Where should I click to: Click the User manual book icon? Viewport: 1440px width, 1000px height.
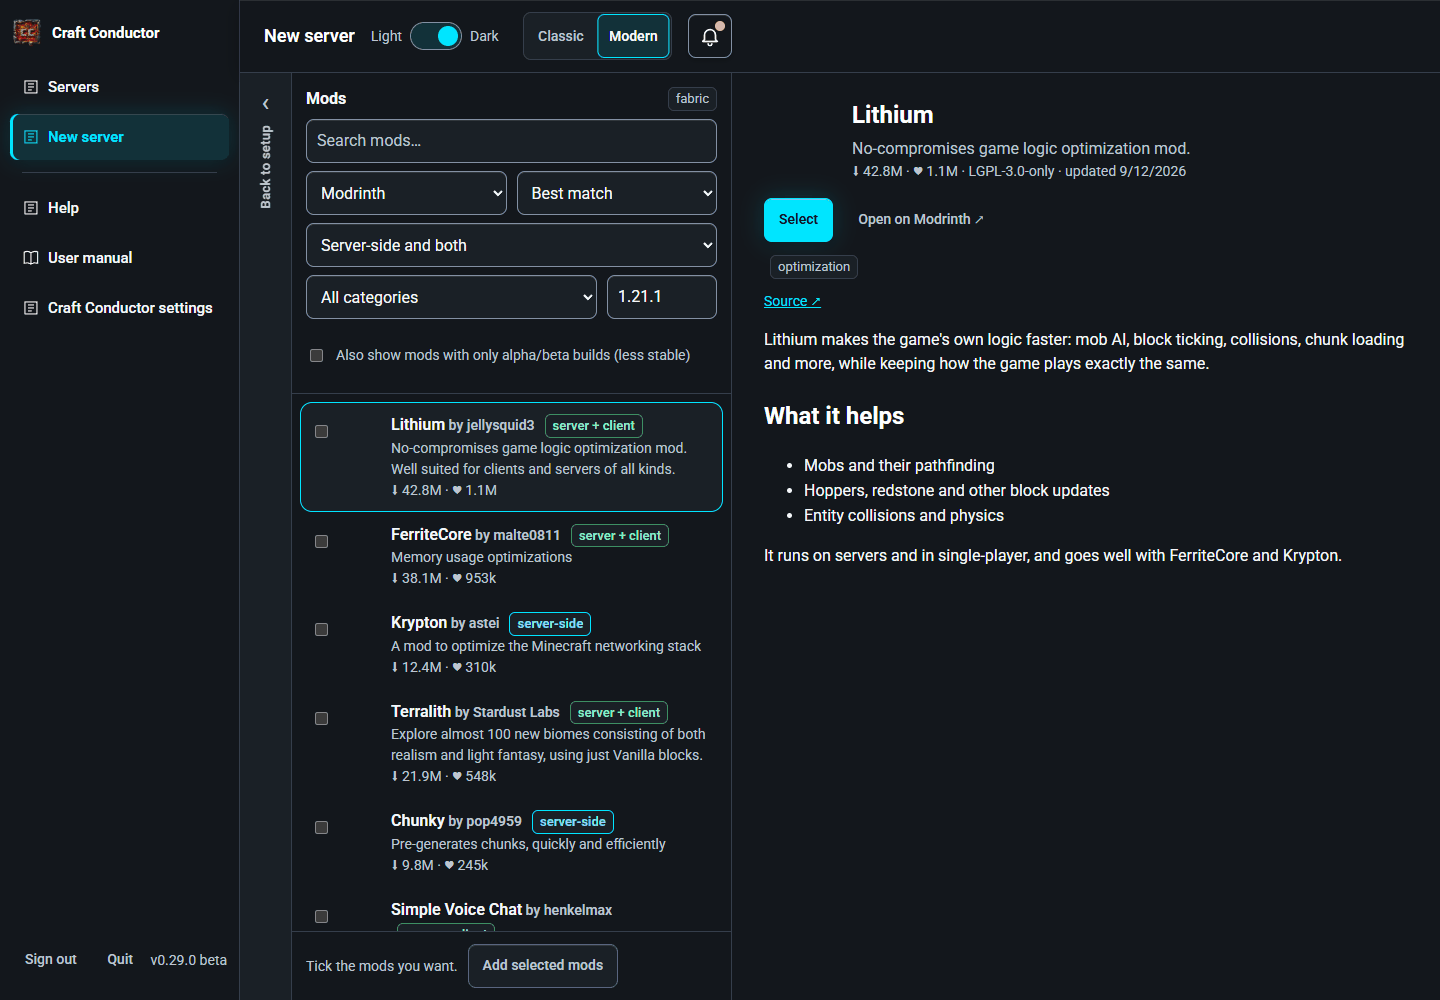click(31, 258)
